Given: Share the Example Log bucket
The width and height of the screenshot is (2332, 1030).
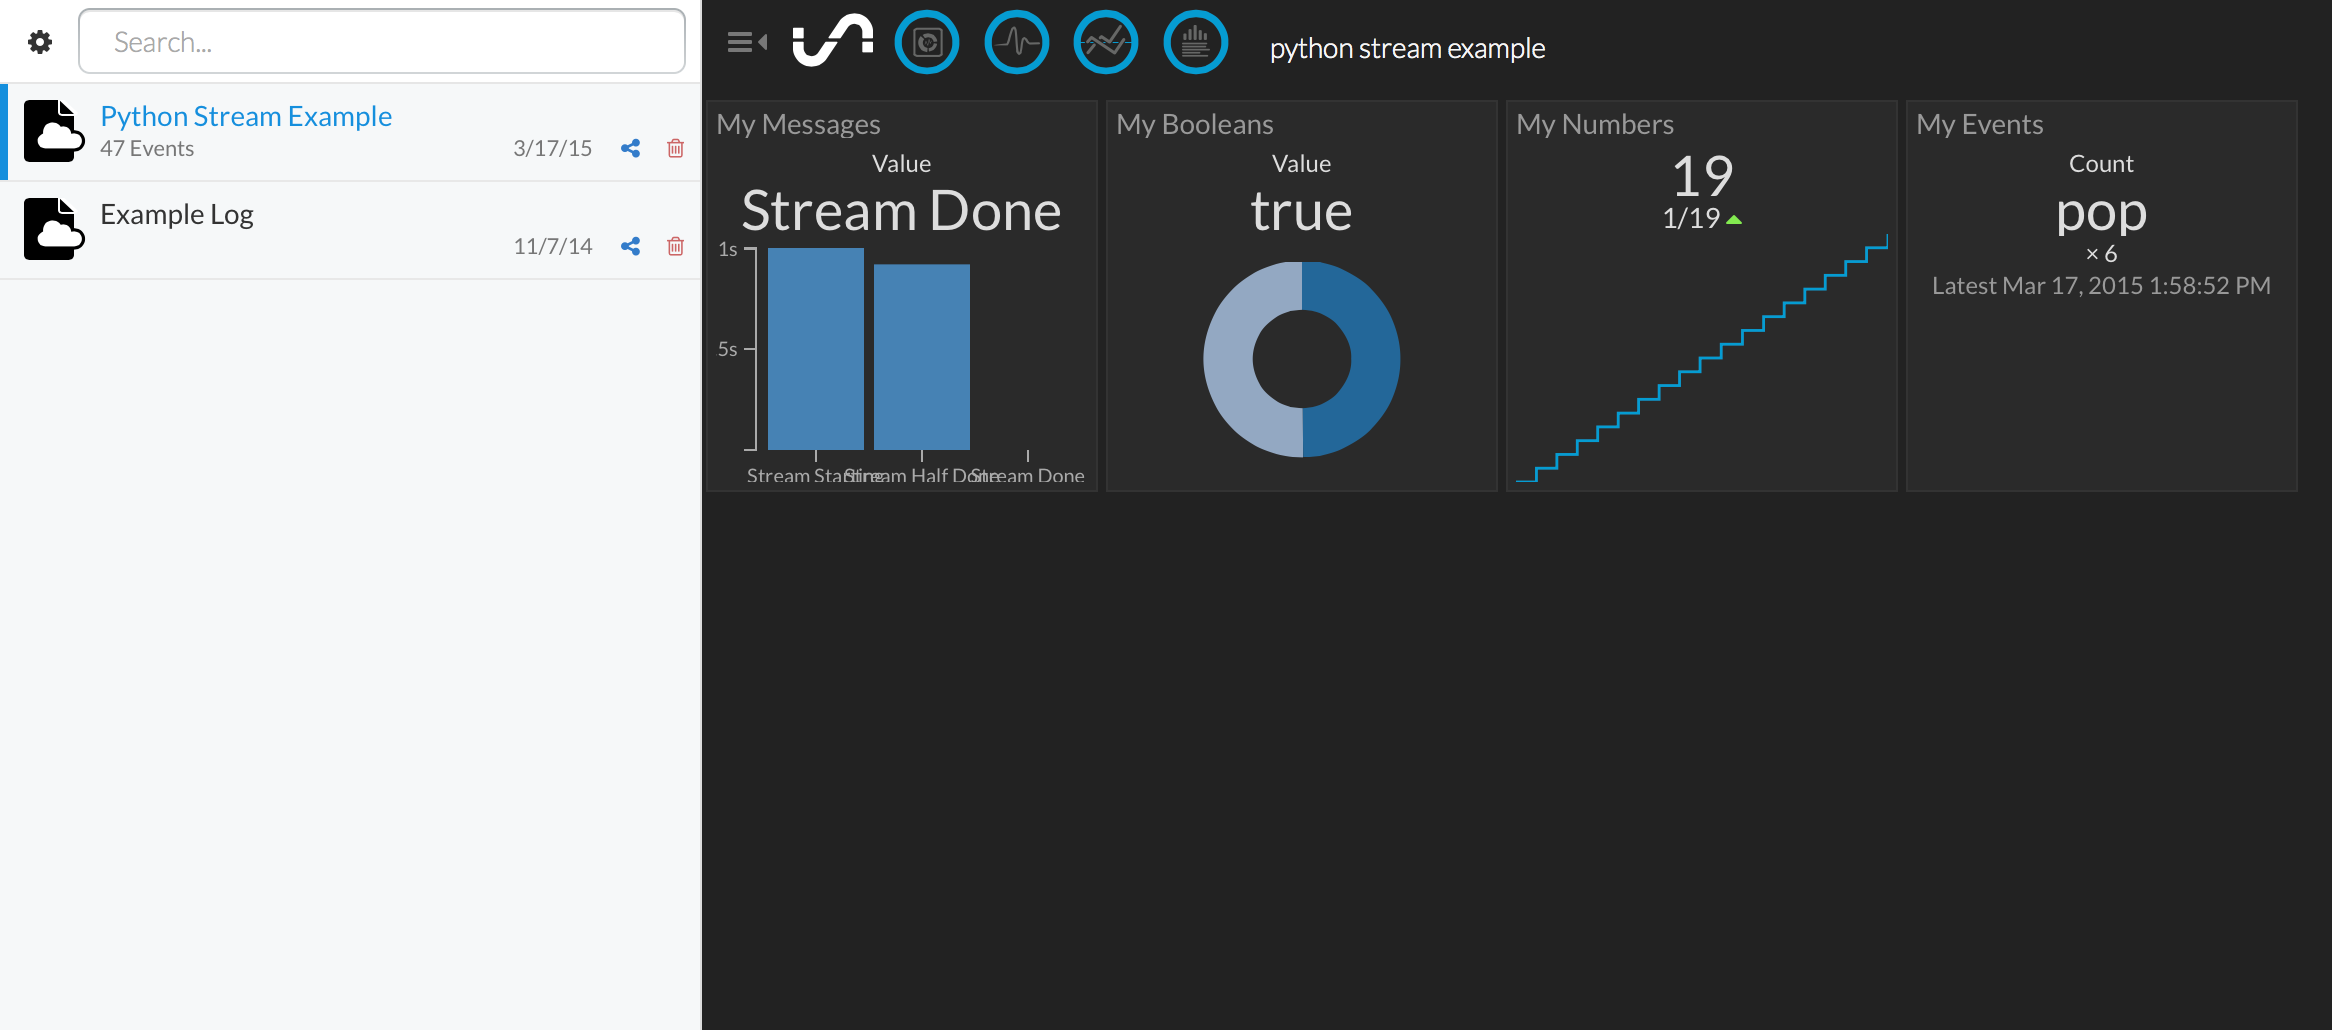Looking at the screenshot, I should 630,246.
